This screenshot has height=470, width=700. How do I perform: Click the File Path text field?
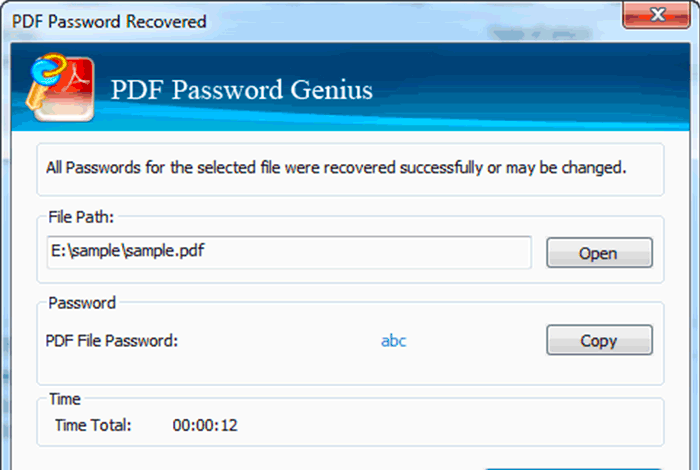[x=289, y=252]
